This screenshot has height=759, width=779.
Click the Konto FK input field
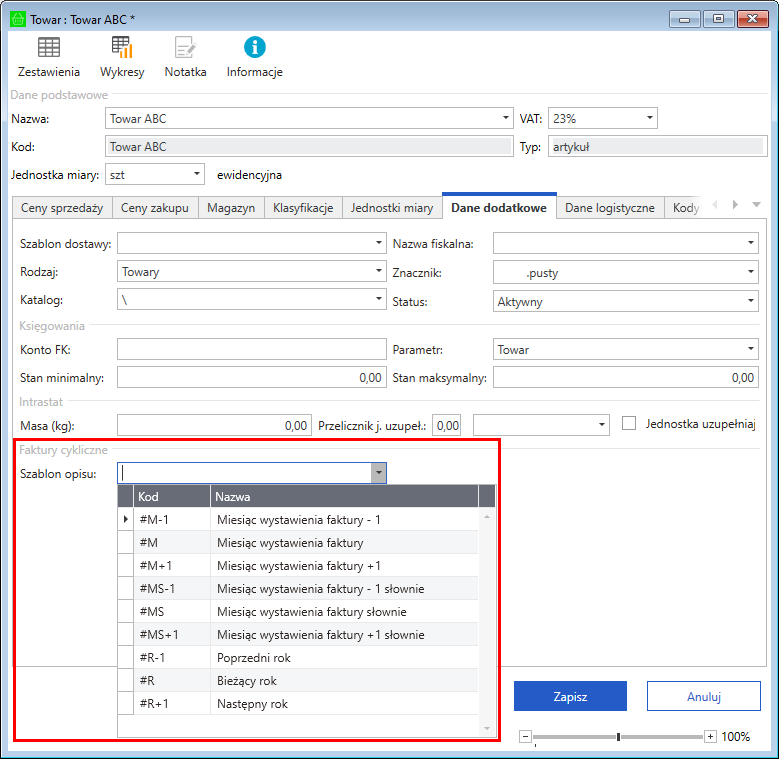pos(251,349)
